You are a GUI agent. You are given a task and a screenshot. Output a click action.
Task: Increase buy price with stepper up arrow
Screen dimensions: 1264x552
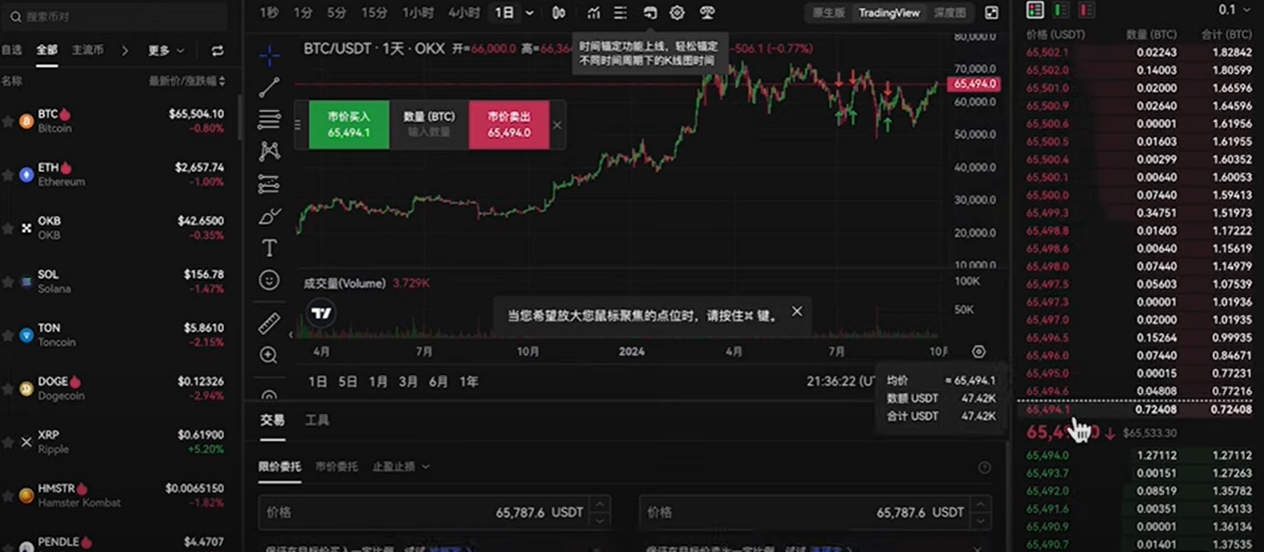coord(599,505)
